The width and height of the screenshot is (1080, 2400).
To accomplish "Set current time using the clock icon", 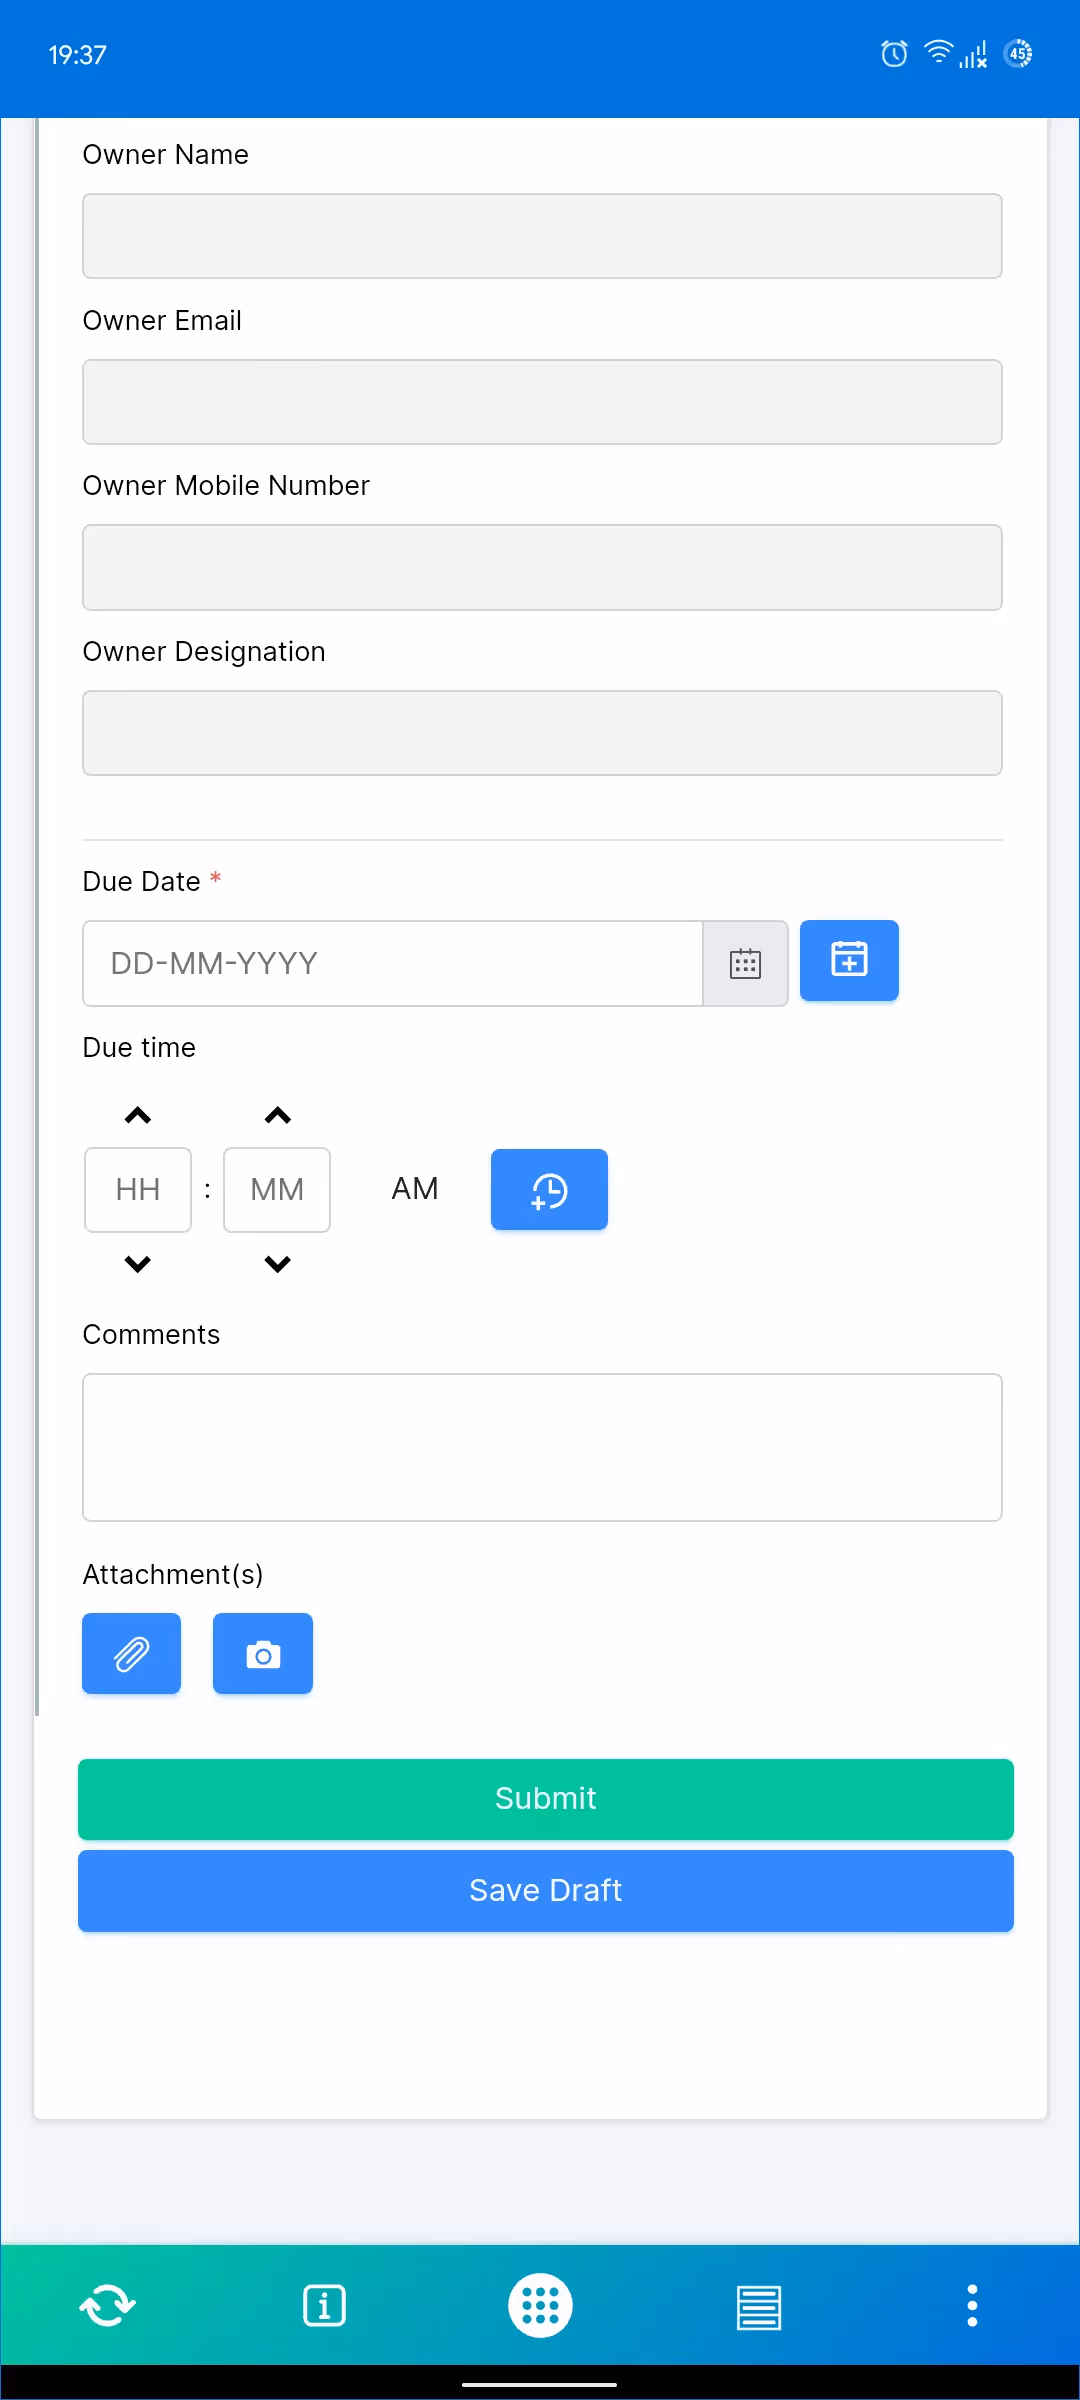I will tap(549, 1189).
